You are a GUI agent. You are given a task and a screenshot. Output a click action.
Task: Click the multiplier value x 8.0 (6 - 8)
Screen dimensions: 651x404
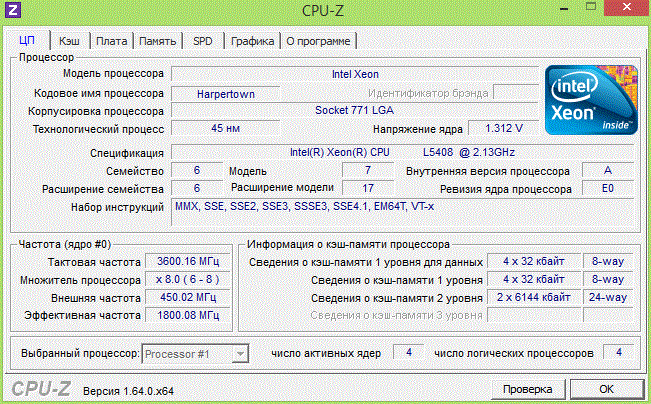(188, 279)
